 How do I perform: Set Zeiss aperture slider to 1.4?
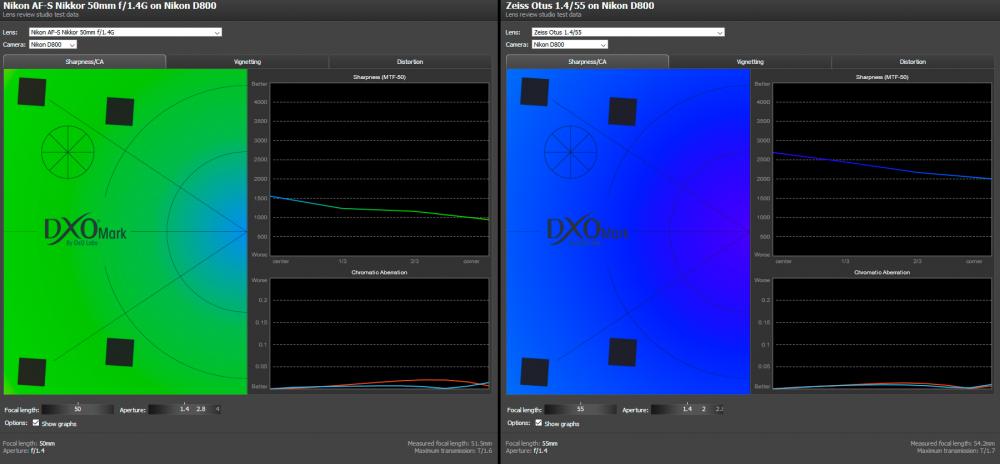point(687,409)
